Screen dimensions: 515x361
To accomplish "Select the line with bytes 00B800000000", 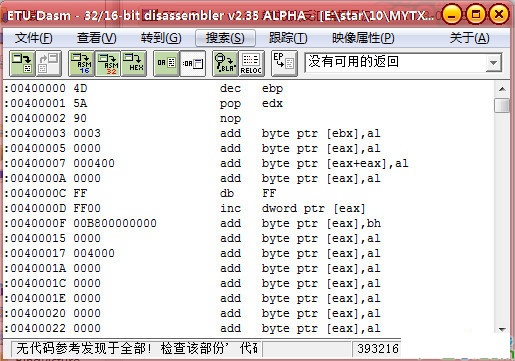I will pyautogui.click(x=248, y=223).
